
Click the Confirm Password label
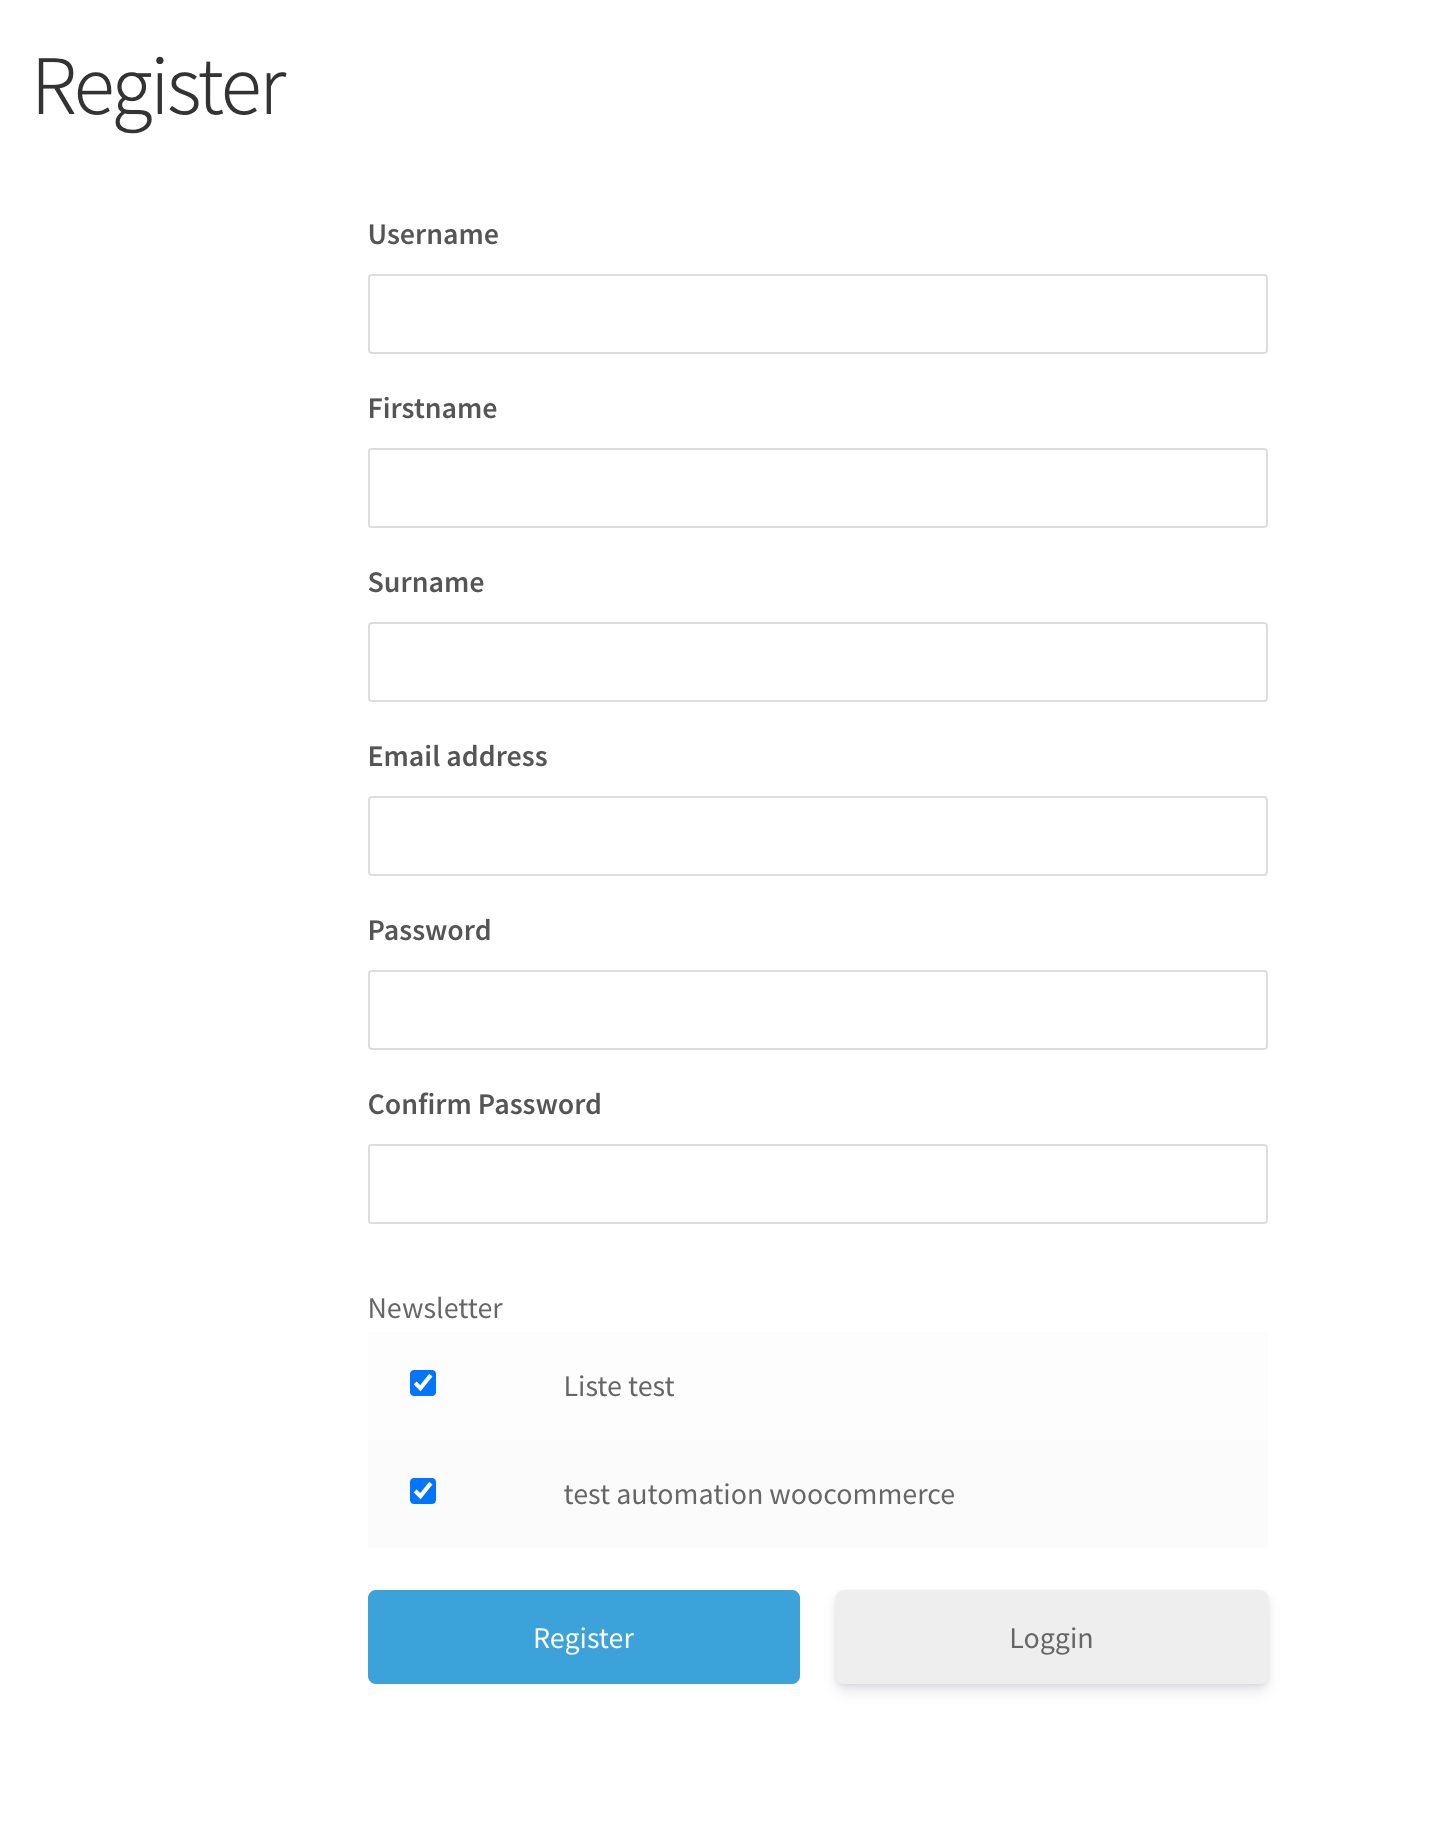click(x=484, y=1104)
